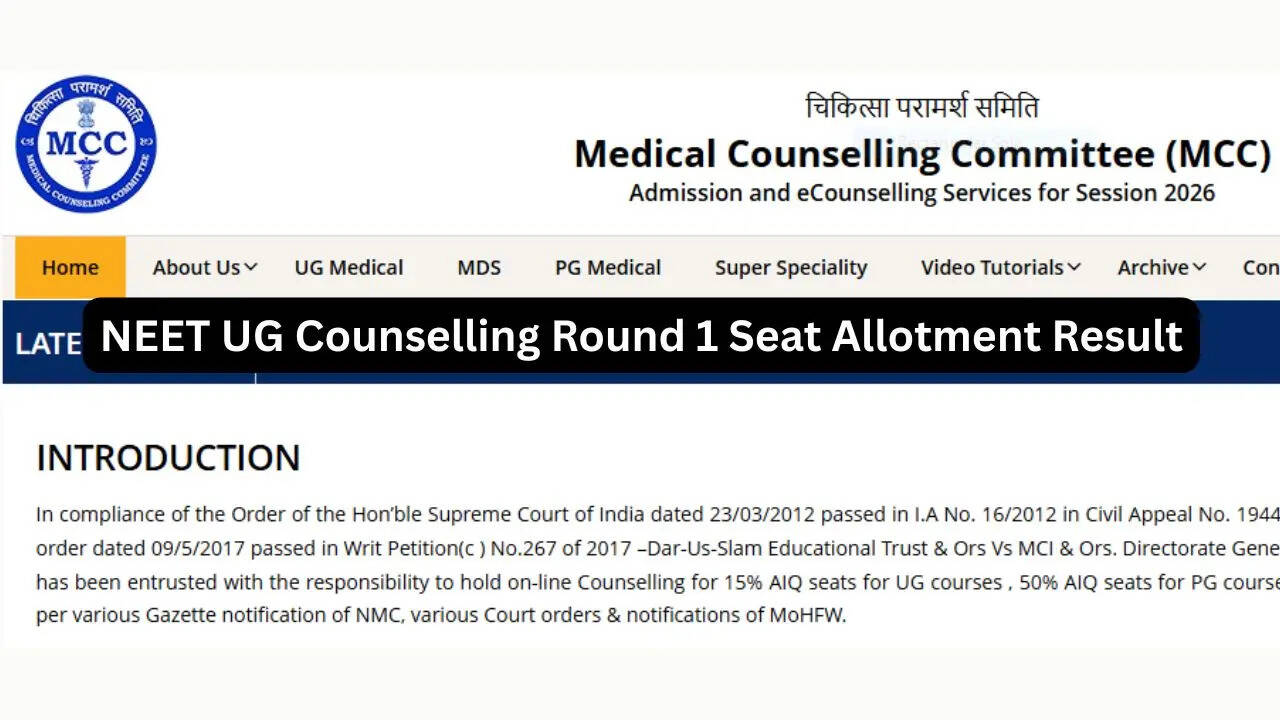Go to the UG Medical section

(349, 268)
